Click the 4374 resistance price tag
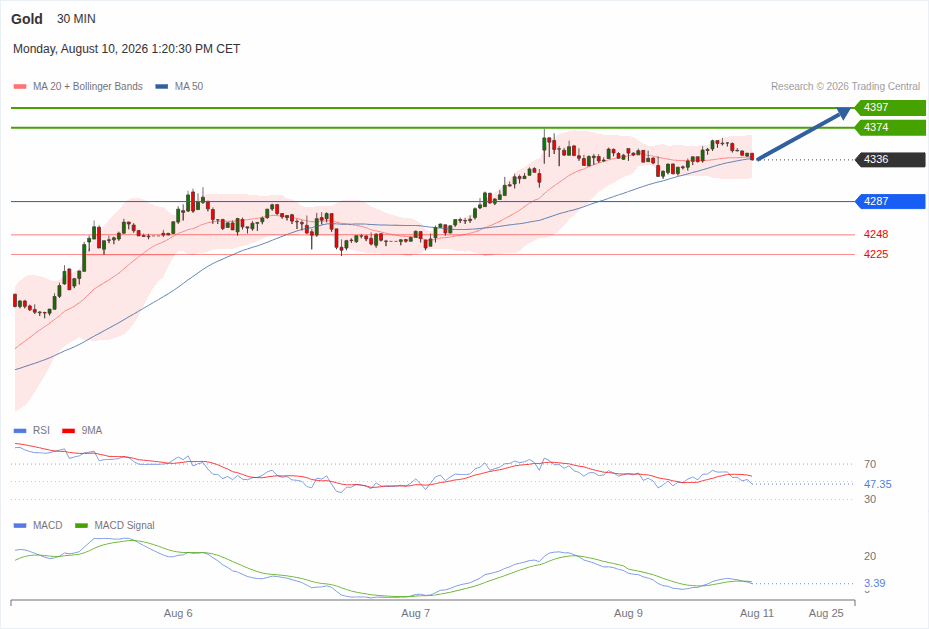Viewport: 929px width, 629px height. click(890, 127)
